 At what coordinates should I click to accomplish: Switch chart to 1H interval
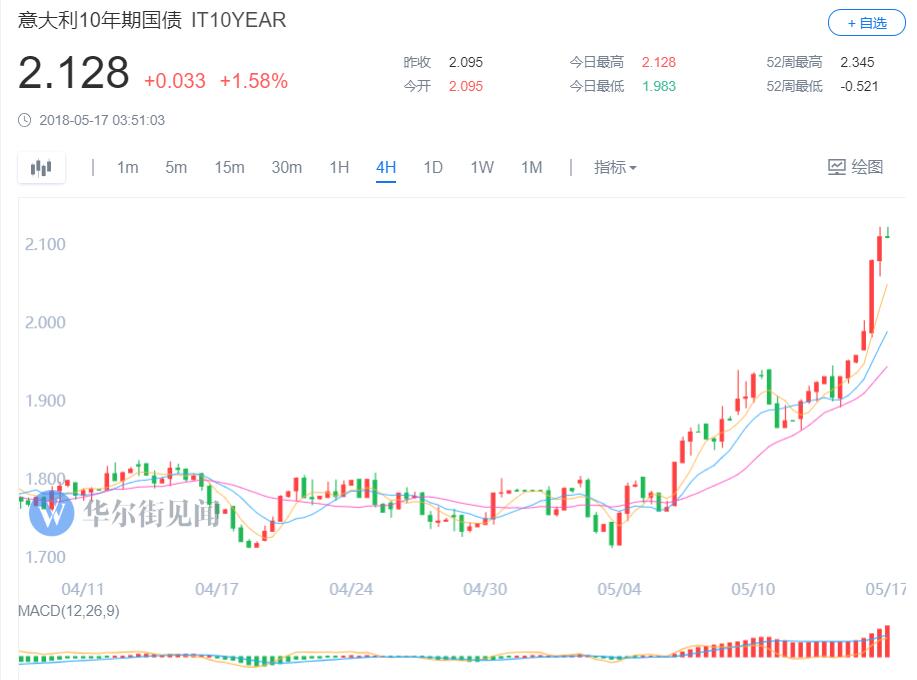point(339,168)
